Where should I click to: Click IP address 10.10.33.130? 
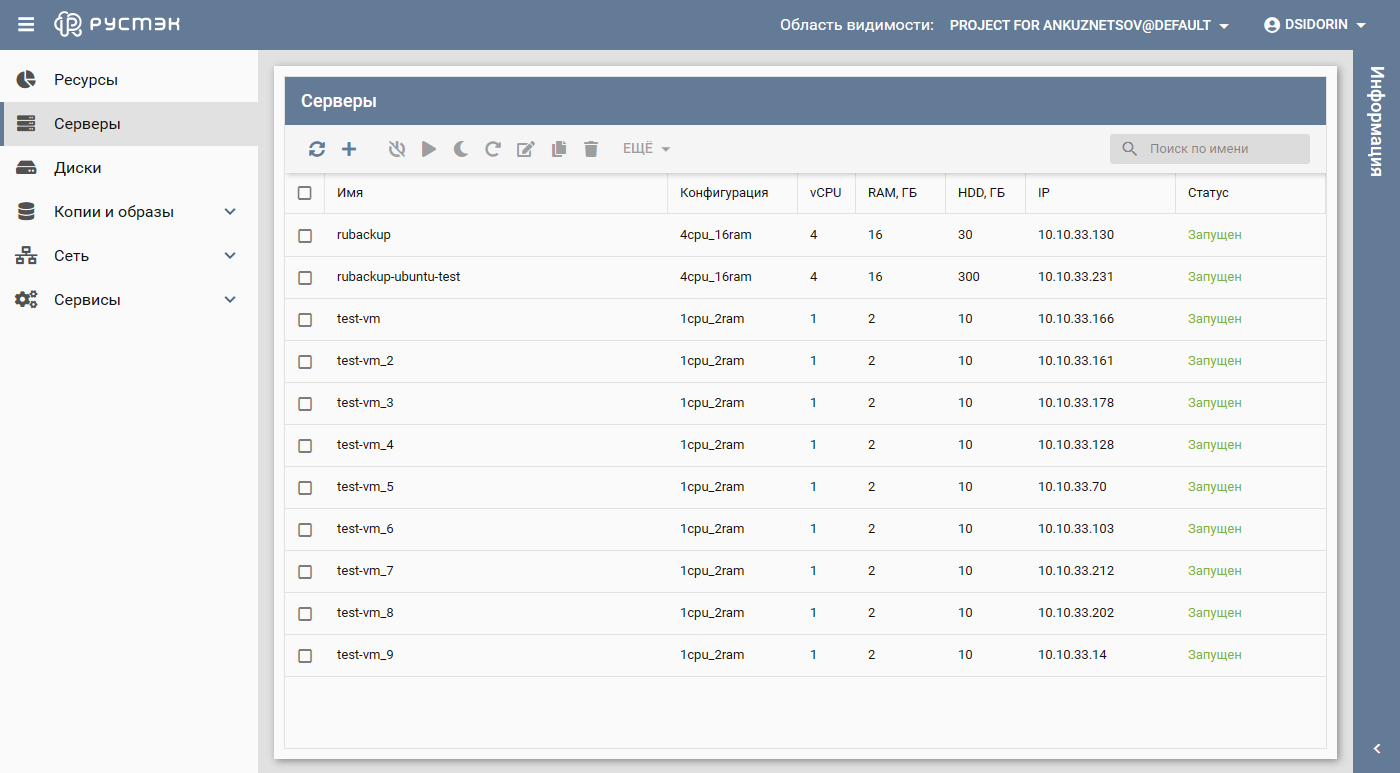click(x=1076, y=235)
